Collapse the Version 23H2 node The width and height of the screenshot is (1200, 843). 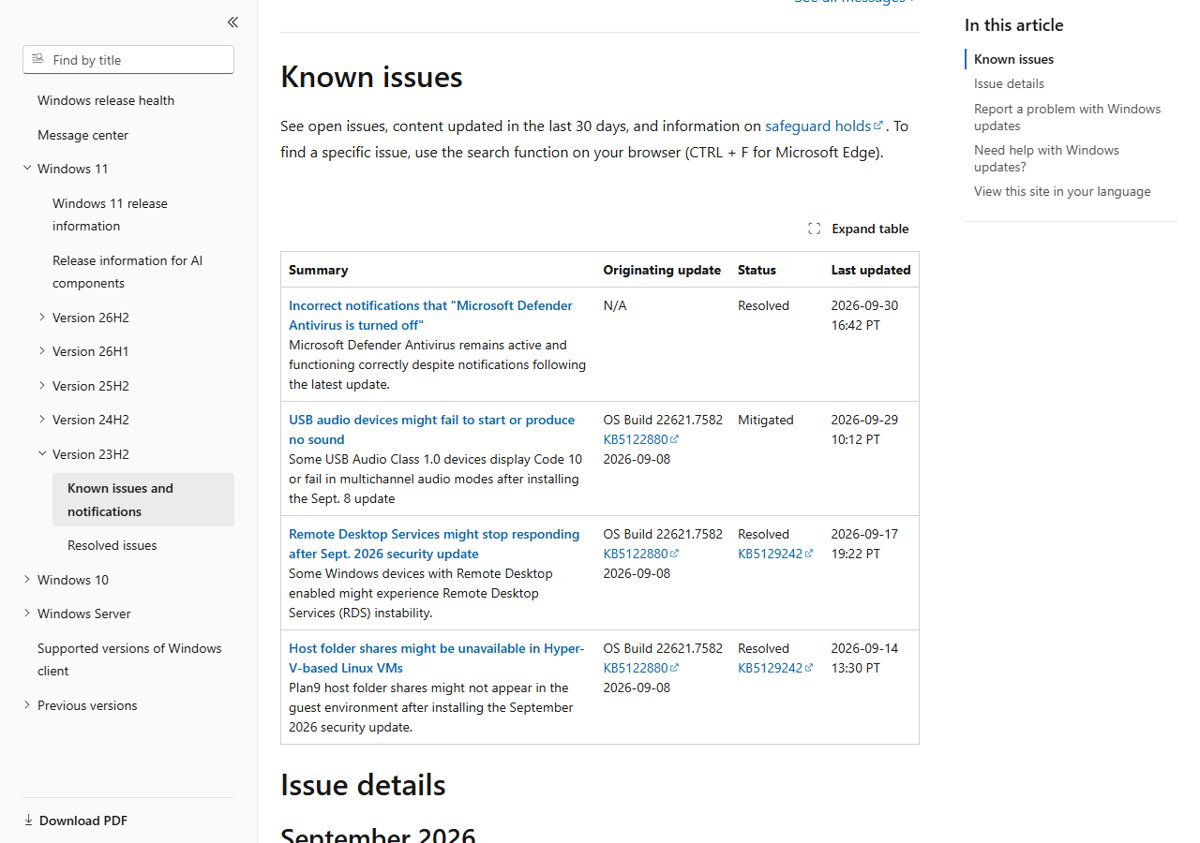(42, 453)
